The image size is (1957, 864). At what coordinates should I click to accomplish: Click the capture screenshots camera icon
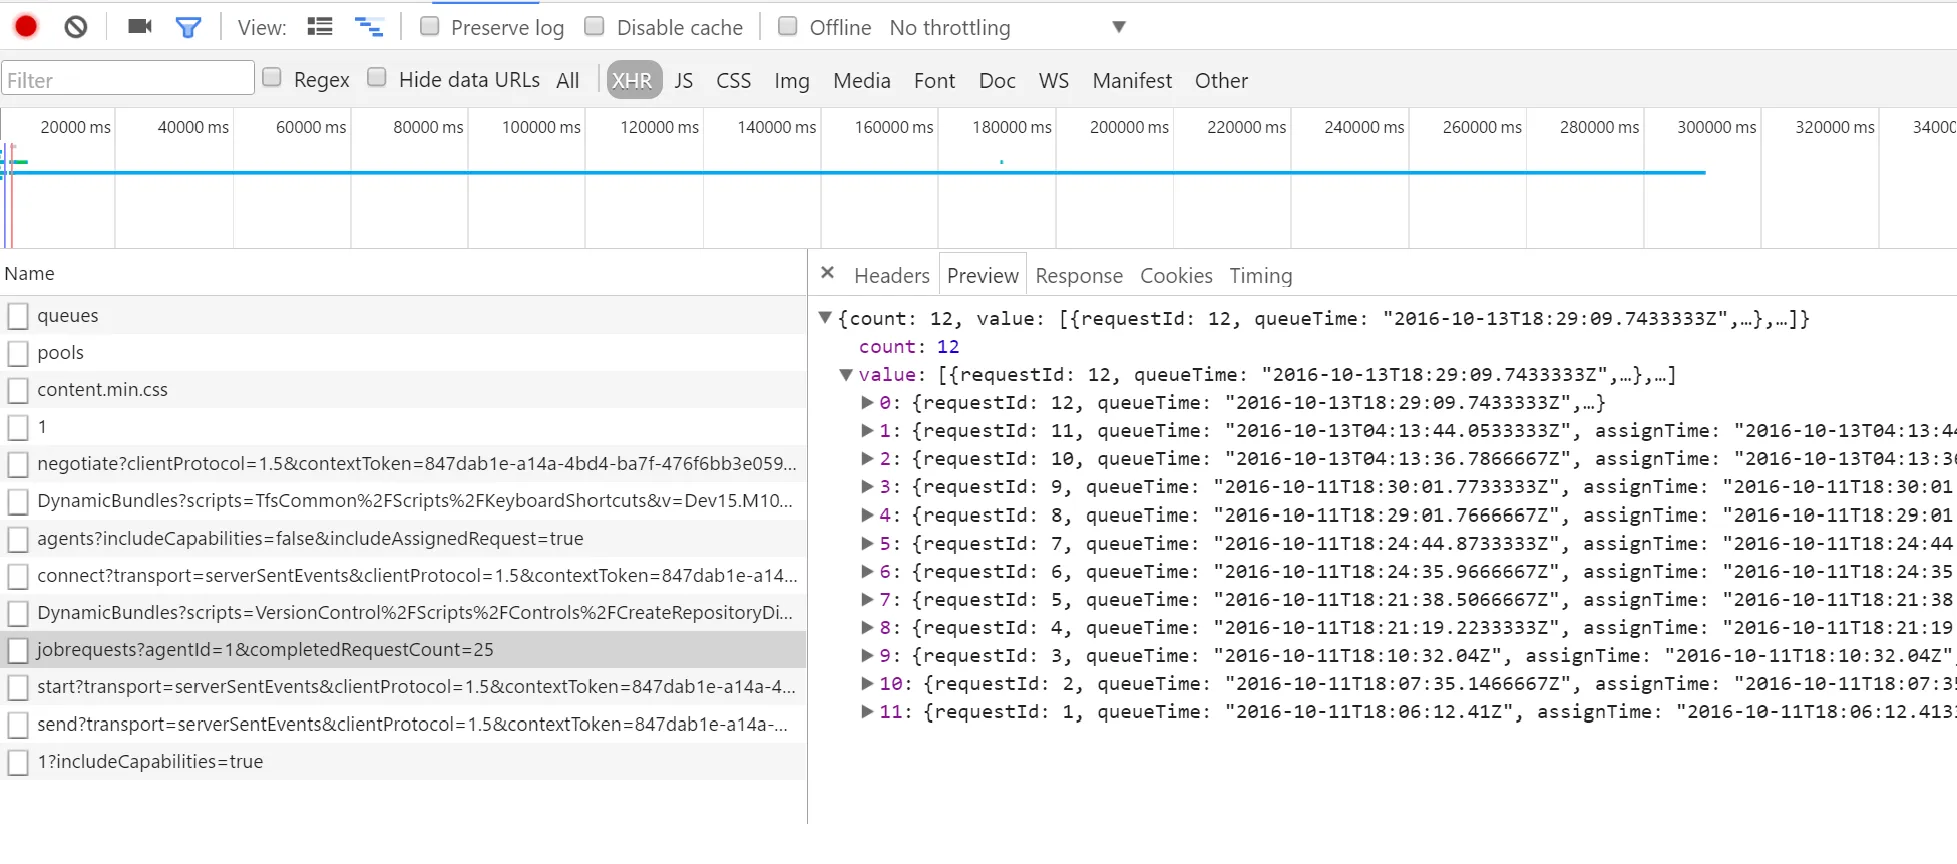140,27
